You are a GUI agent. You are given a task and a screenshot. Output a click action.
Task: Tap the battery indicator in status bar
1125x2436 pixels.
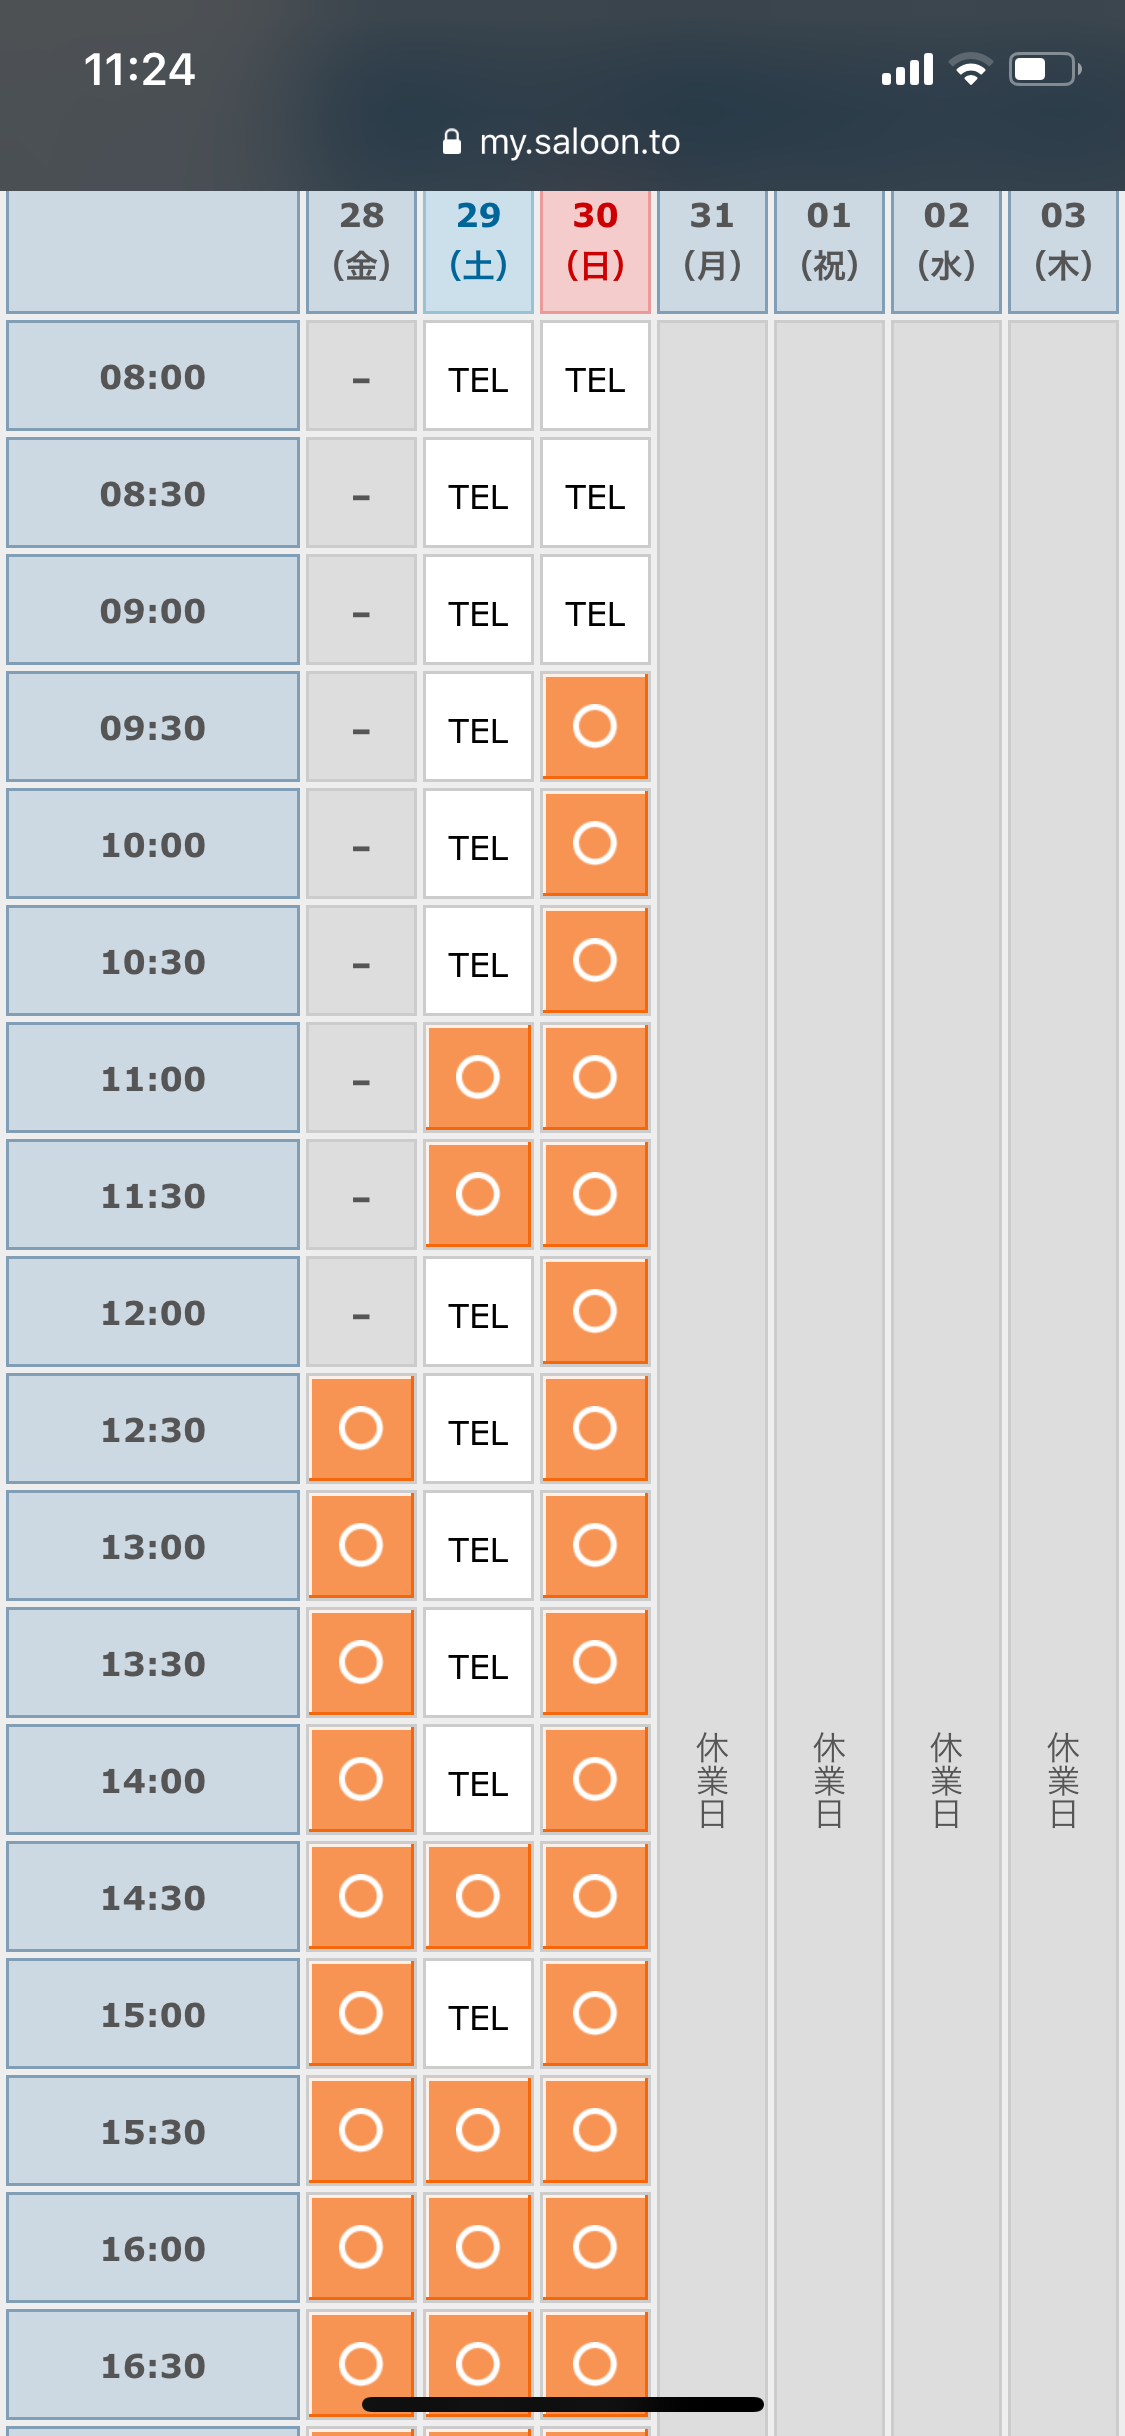pos(1045,69)
